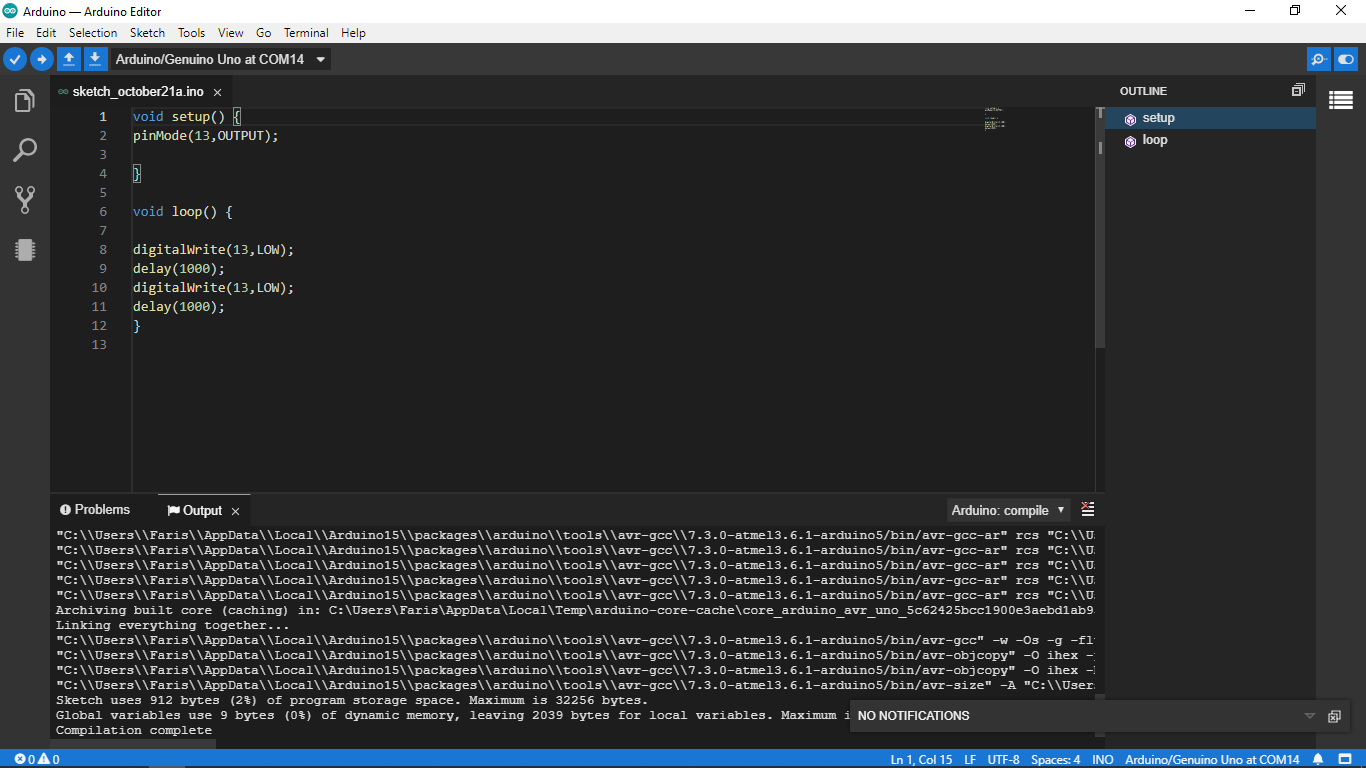Click Arduino/Genuino Uno at COM14 in status bar

click(1212, 759)
